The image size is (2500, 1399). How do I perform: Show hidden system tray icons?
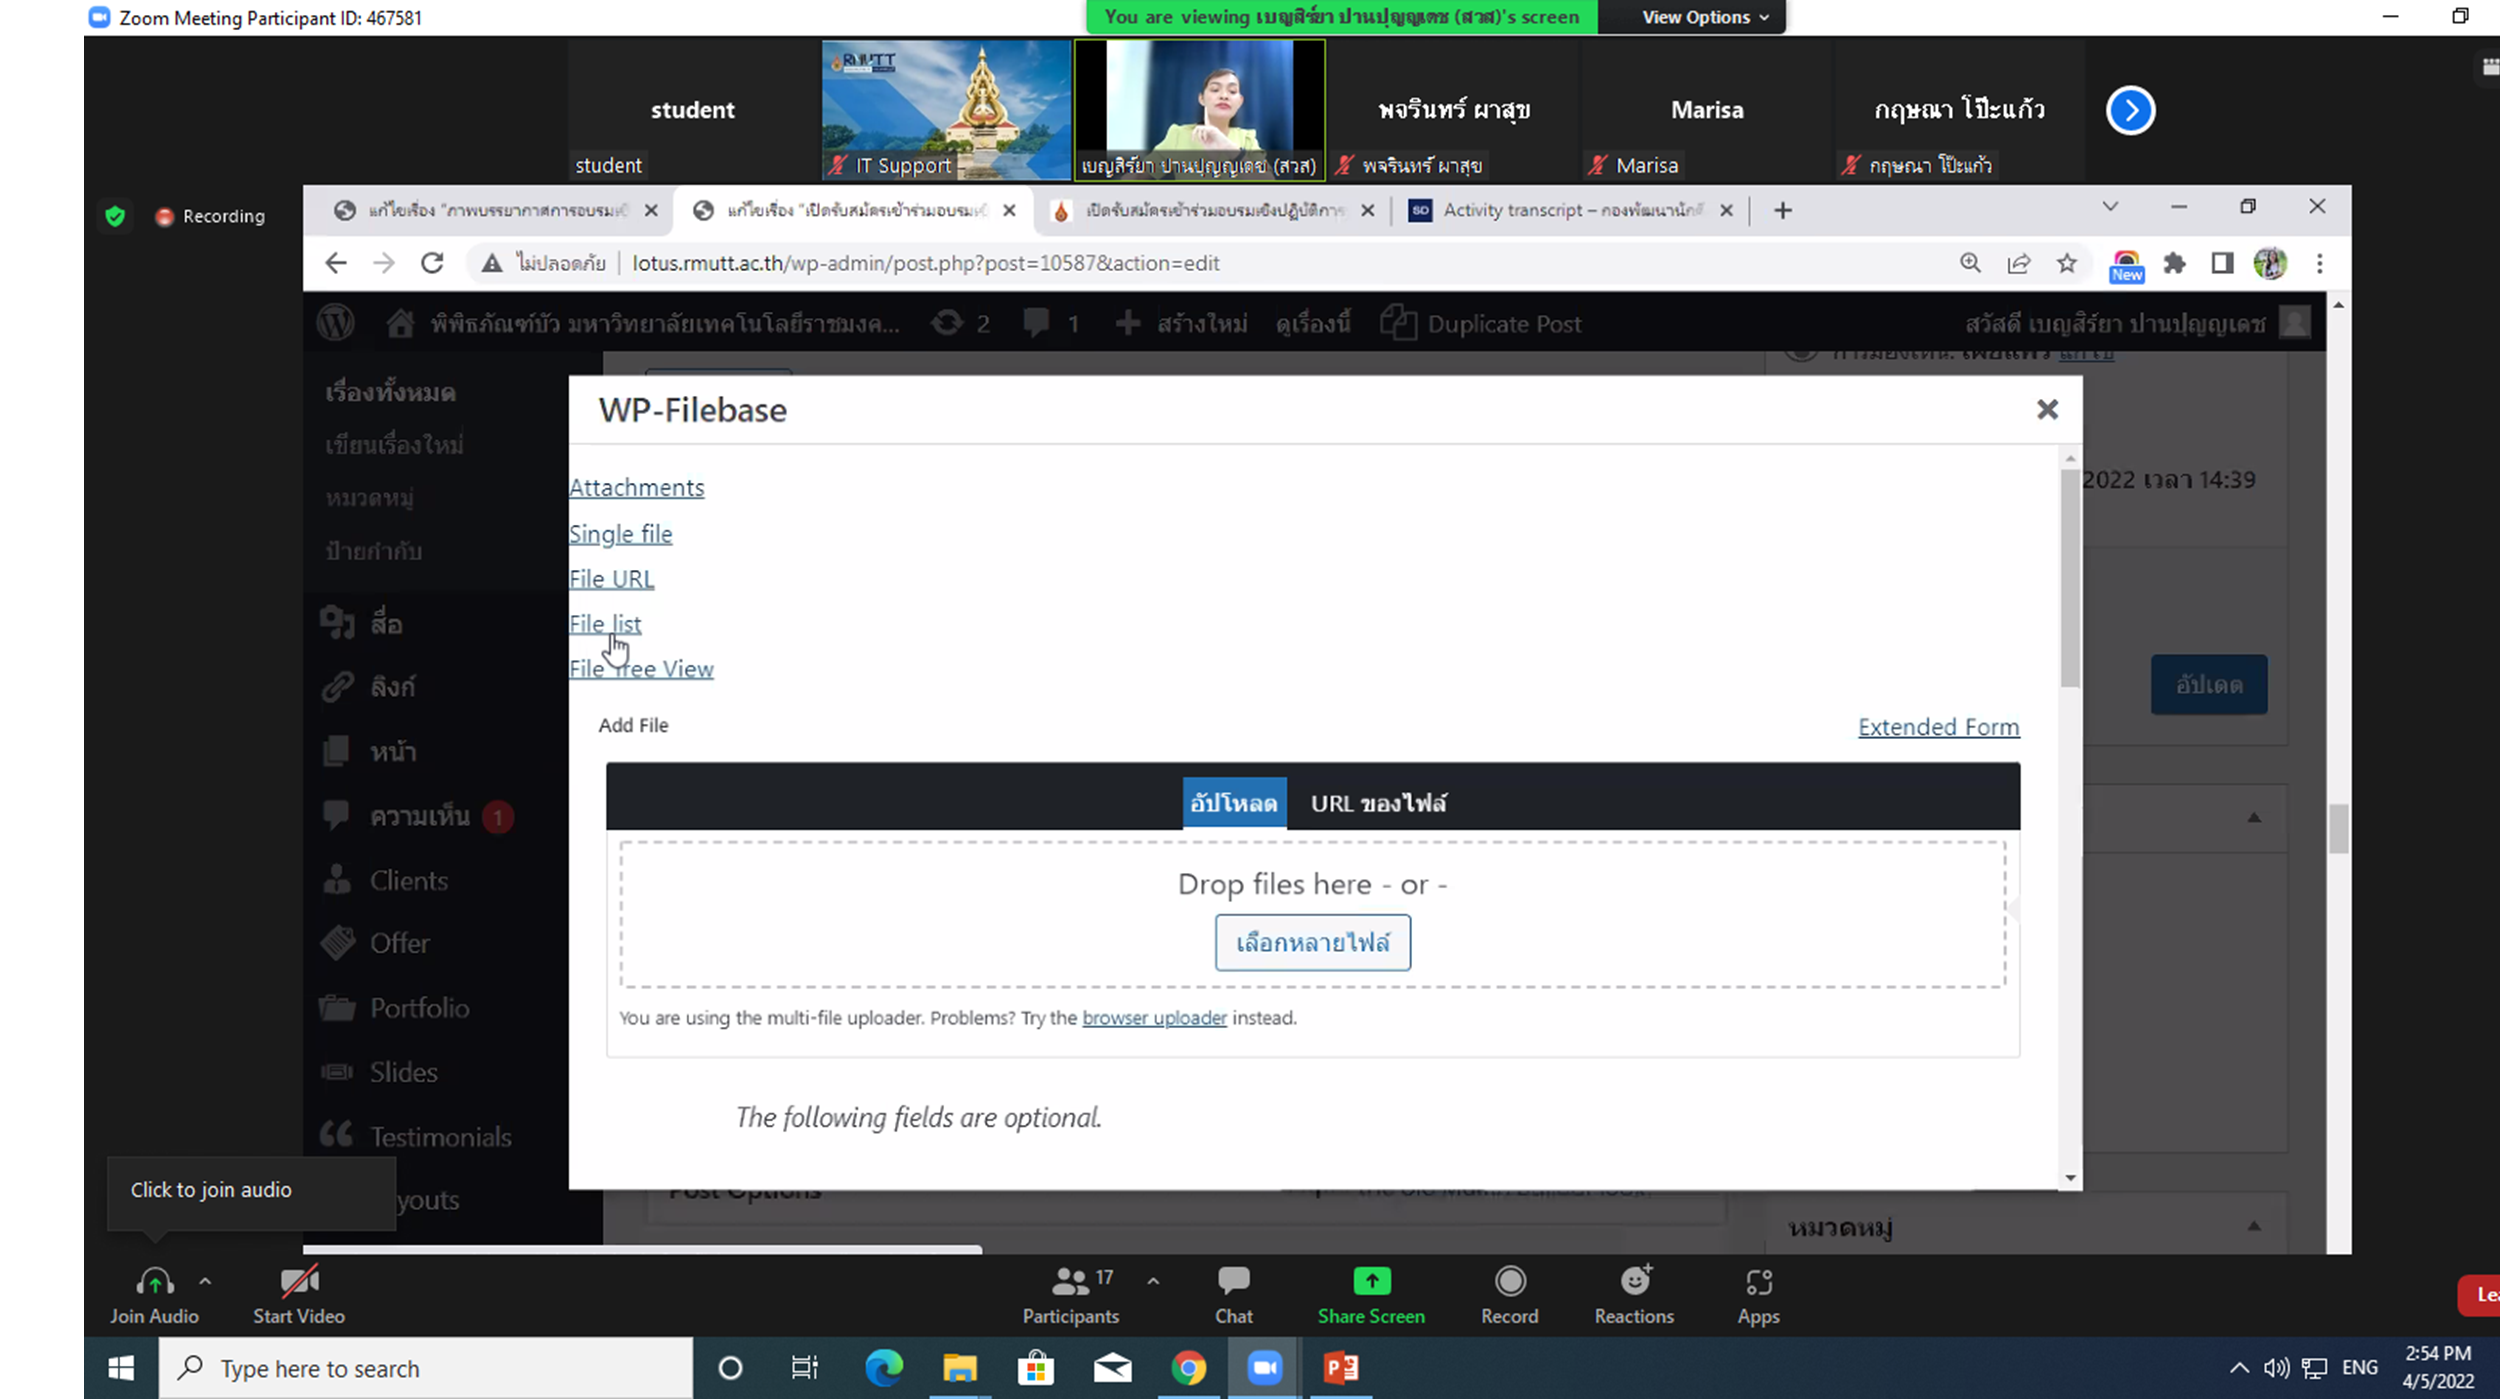click(2239, 1367)
